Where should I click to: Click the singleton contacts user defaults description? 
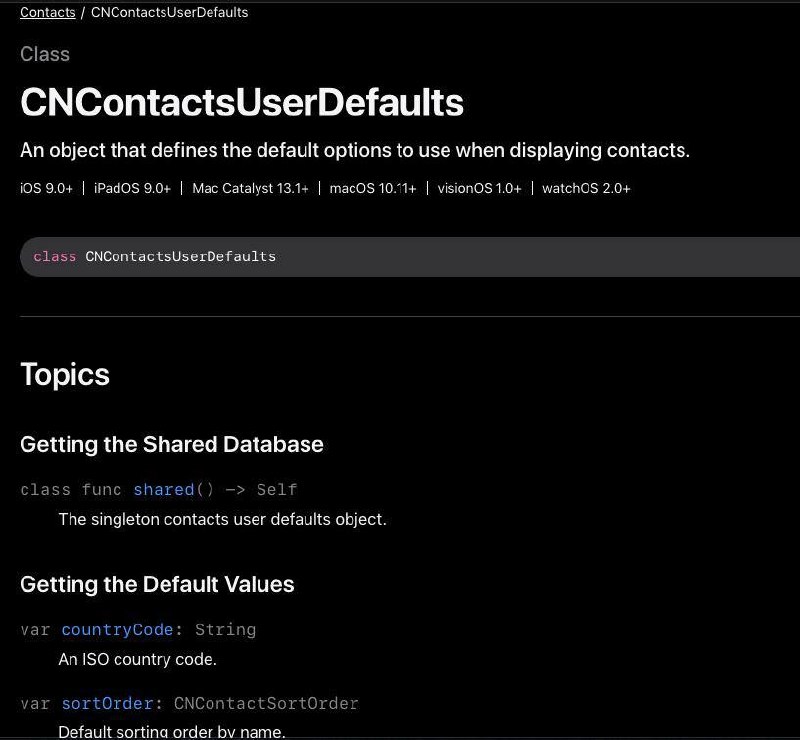[222, 519]
